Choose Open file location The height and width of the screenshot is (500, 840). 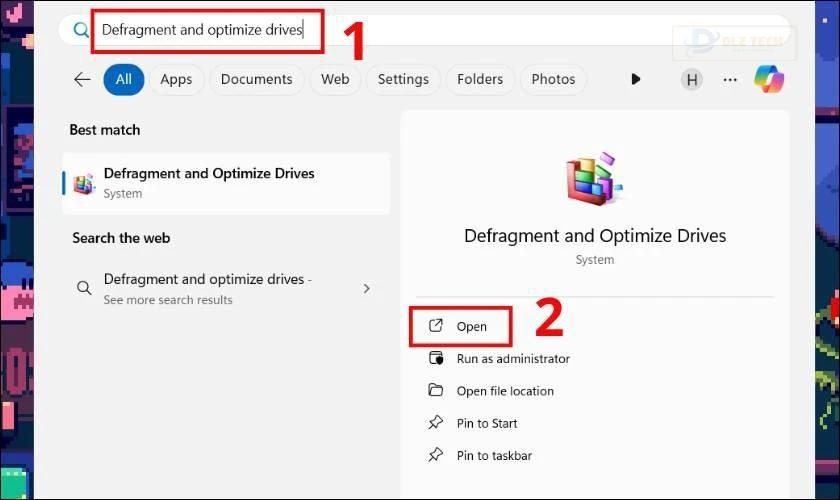pyautogui.click(x=505, y=391)
